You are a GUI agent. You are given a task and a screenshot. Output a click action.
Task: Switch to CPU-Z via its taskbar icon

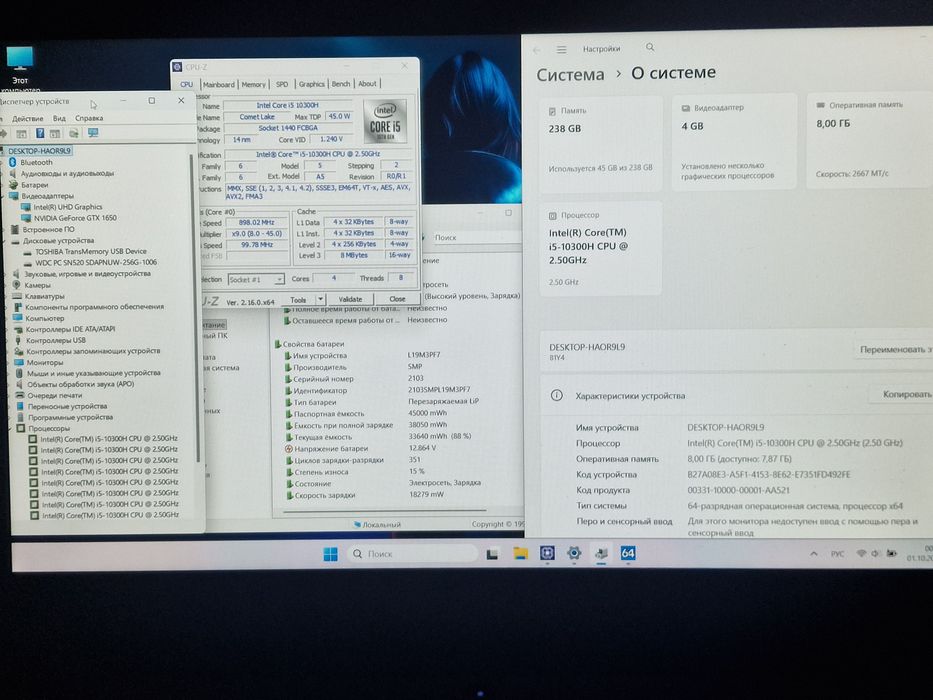[x=547, y=553]
